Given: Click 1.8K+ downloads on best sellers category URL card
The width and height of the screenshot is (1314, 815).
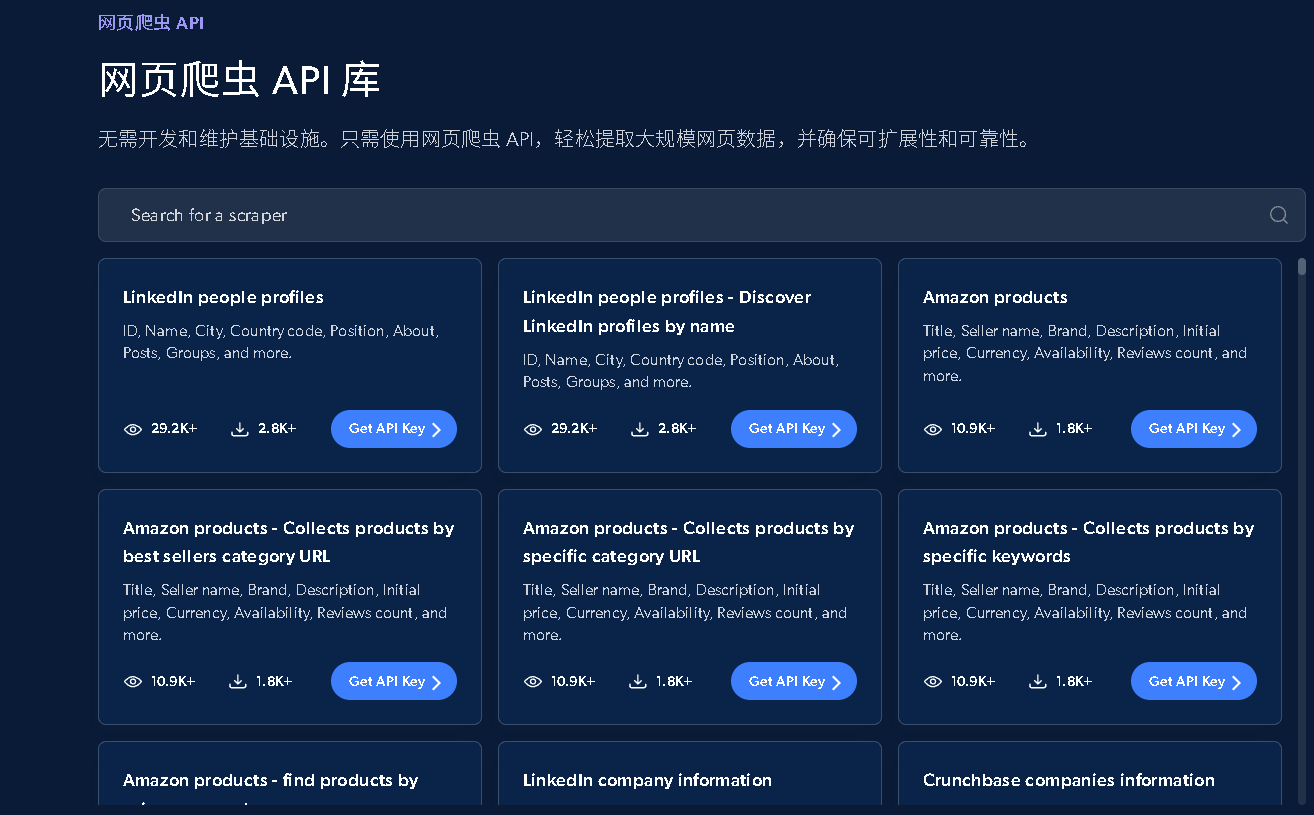Looking at the screenshot, I should pyautogui.click(x=274, y=682).
